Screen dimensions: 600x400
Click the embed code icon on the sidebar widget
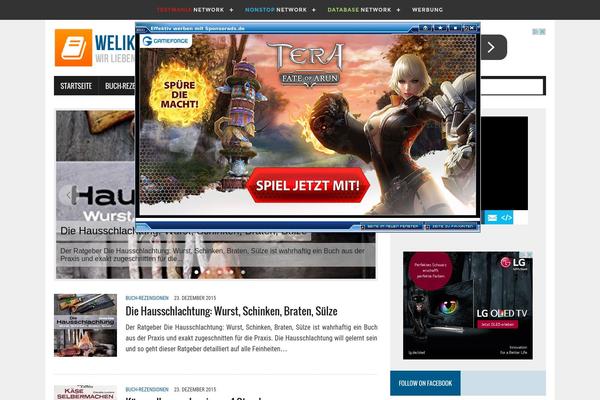(506, 218)
